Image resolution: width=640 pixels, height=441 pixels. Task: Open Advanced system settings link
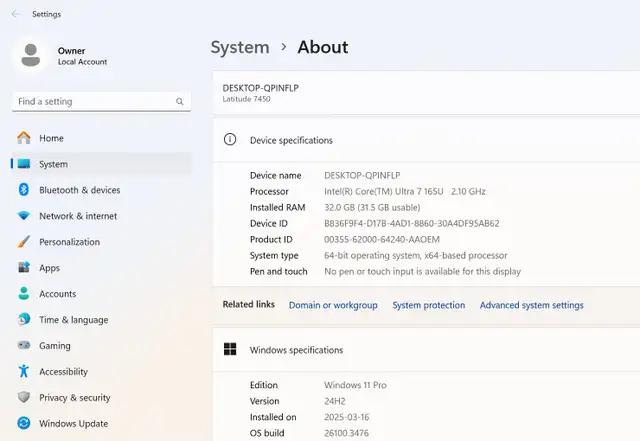531,305
